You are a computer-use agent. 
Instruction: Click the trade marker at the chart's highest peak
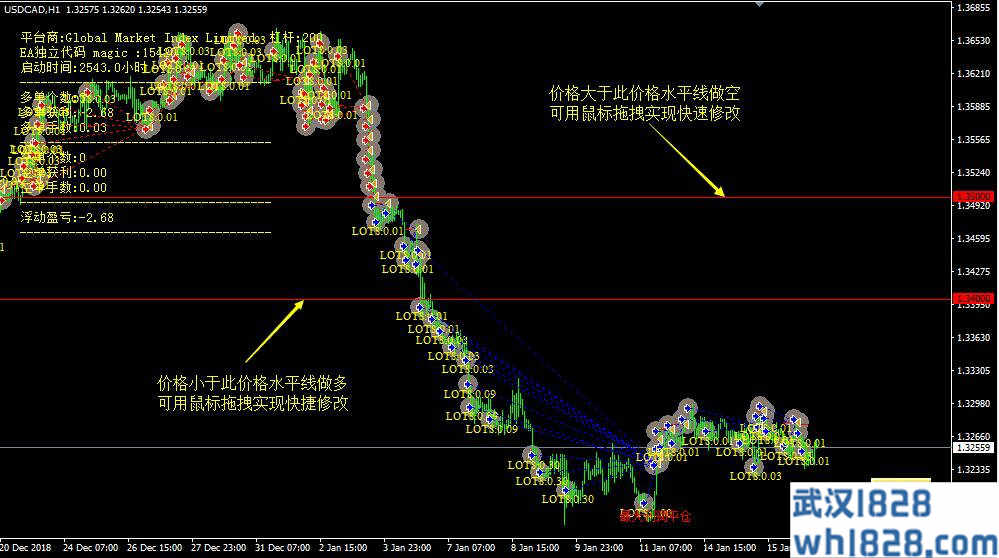click(x=236, y=34)
